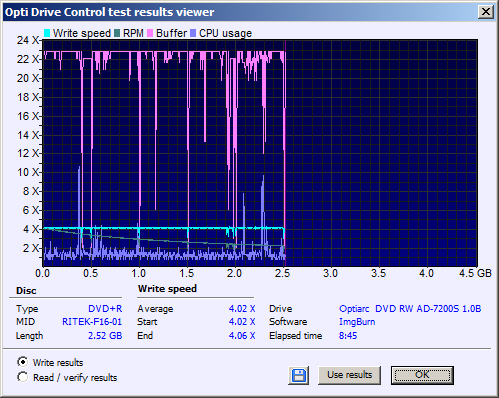Click the MID value RITEK-F16-01
499x398 pixels.
point(92,322)
